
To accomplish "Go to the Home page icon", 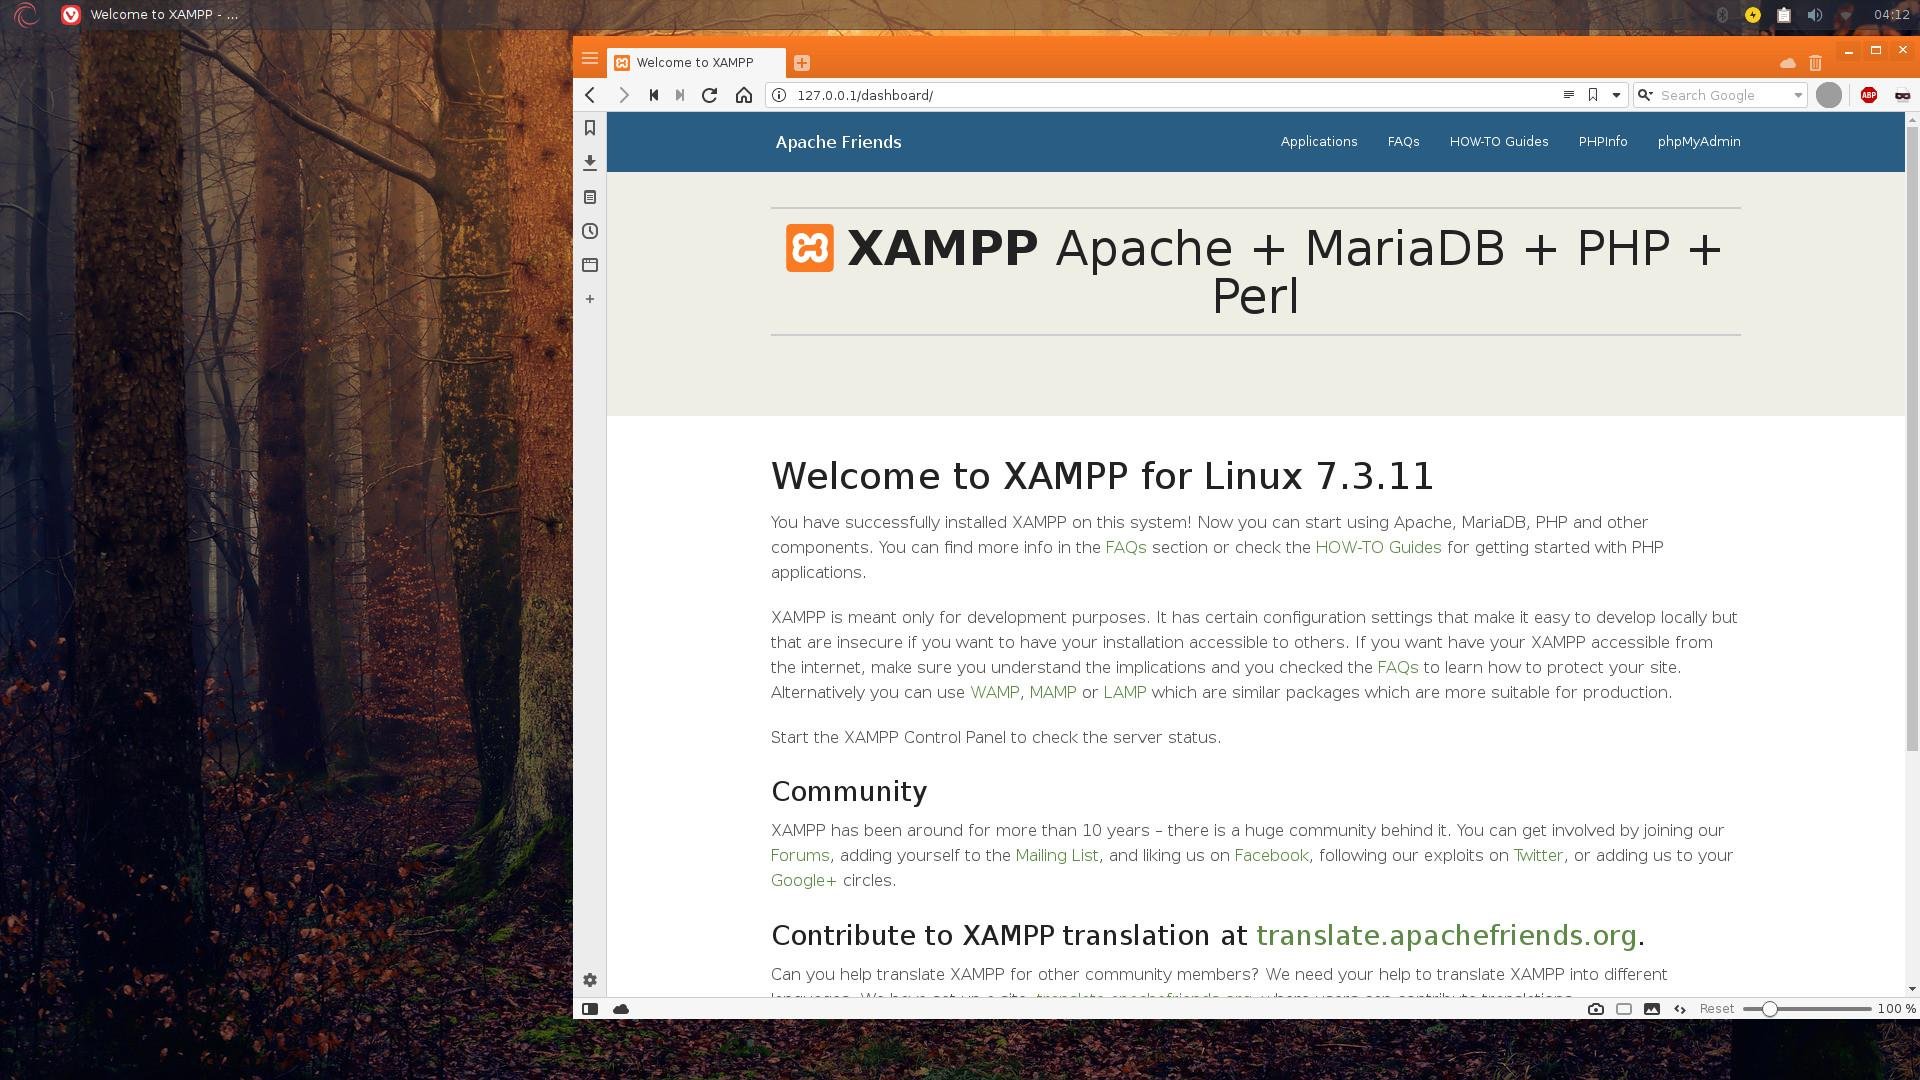I will tap(743, 95).
